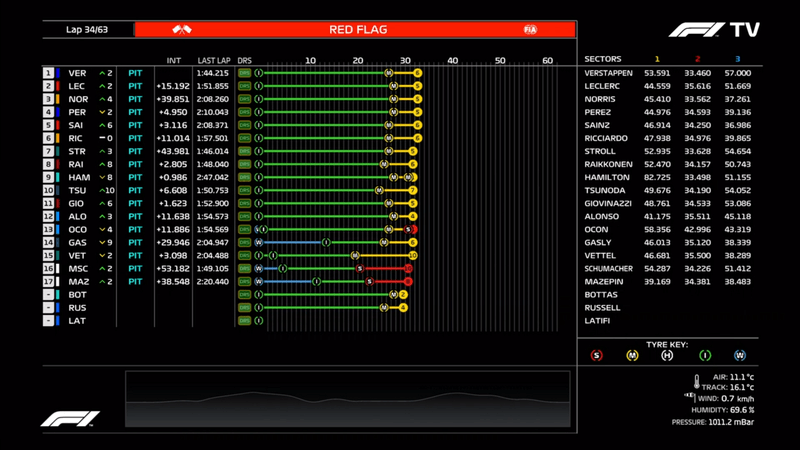The image size is (800, 450).
Task: Click position box 9 for HAM
Action: tap(48, 178)
